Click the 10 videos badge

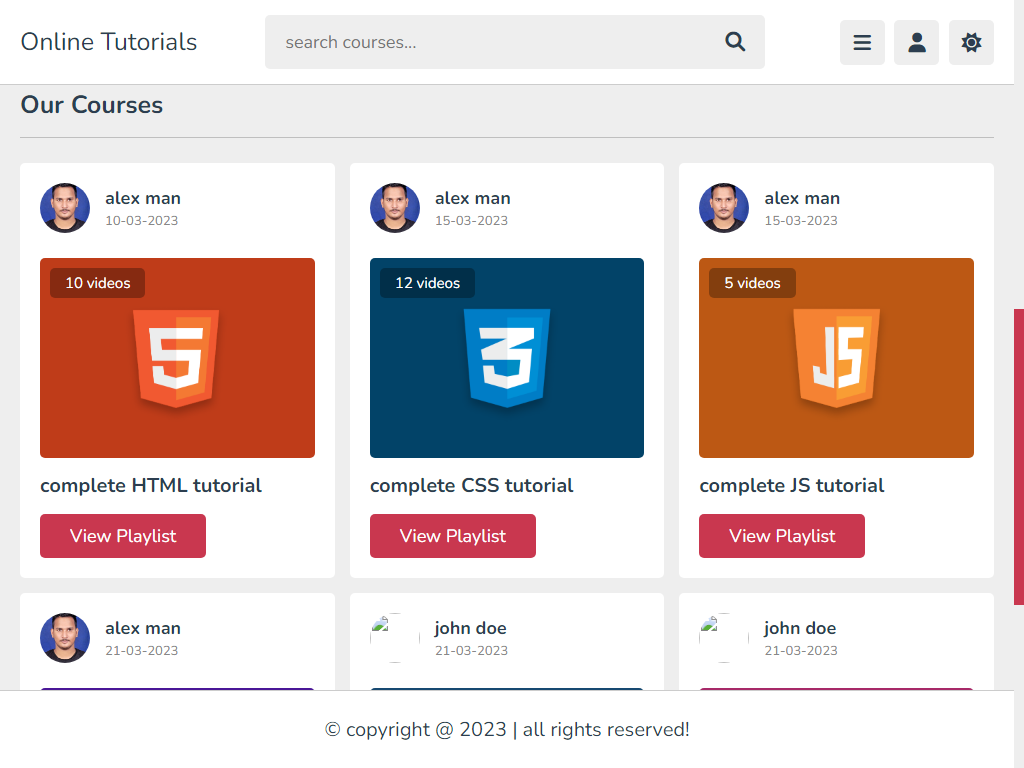coord(97,283)
